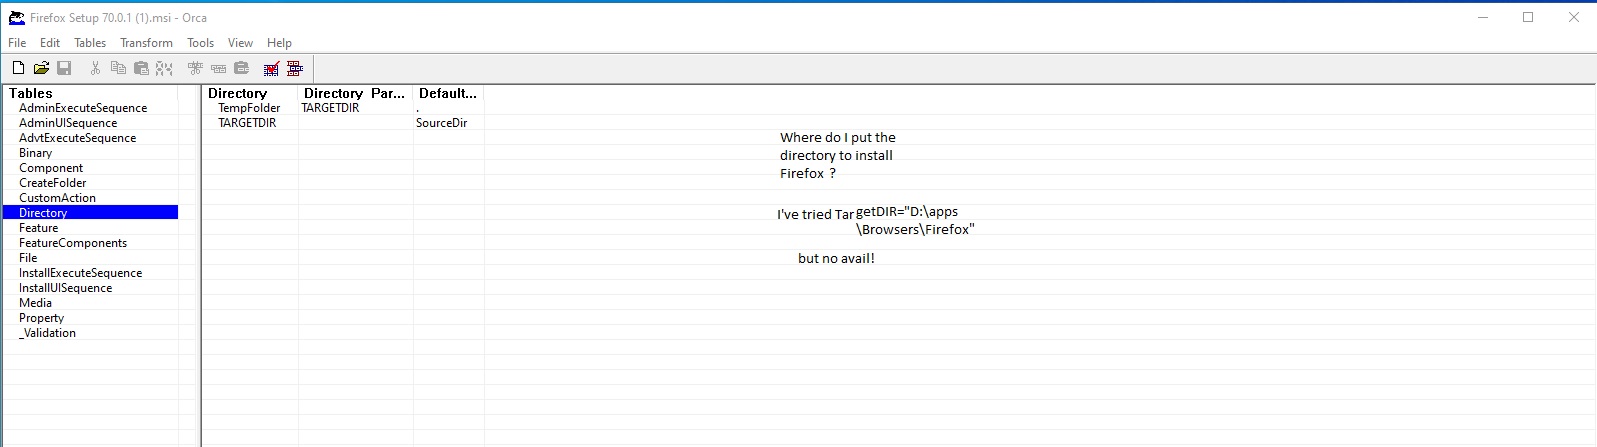Click the red and blue tables toolbar icon
1597x447 pixels.
pyautogui.click(x=295, y=68)
